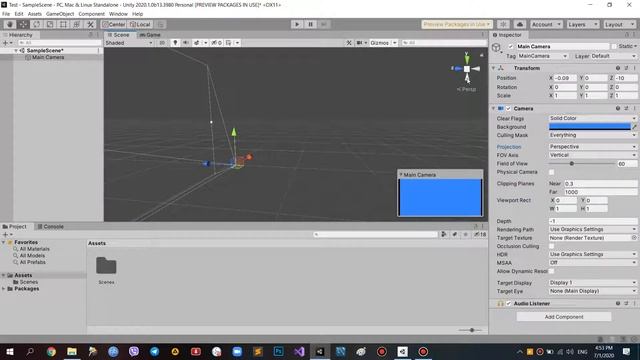This screenshot has width=640, height=360.
Task: Collapse the Transform component
Action: [493, 68]
